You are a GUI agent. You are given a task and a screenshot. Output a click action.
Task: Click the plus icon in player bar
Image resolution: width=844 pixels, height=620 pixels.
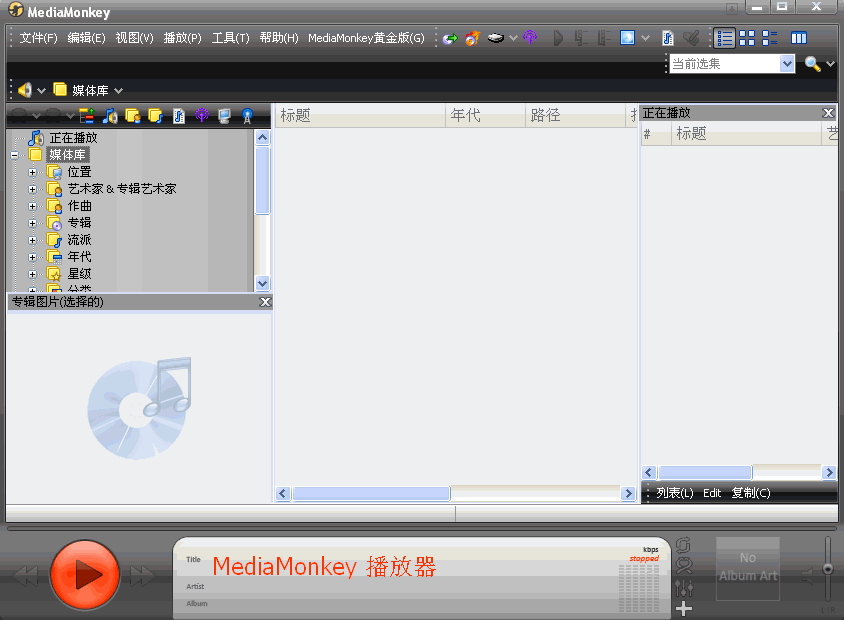[x=684, y=609]
